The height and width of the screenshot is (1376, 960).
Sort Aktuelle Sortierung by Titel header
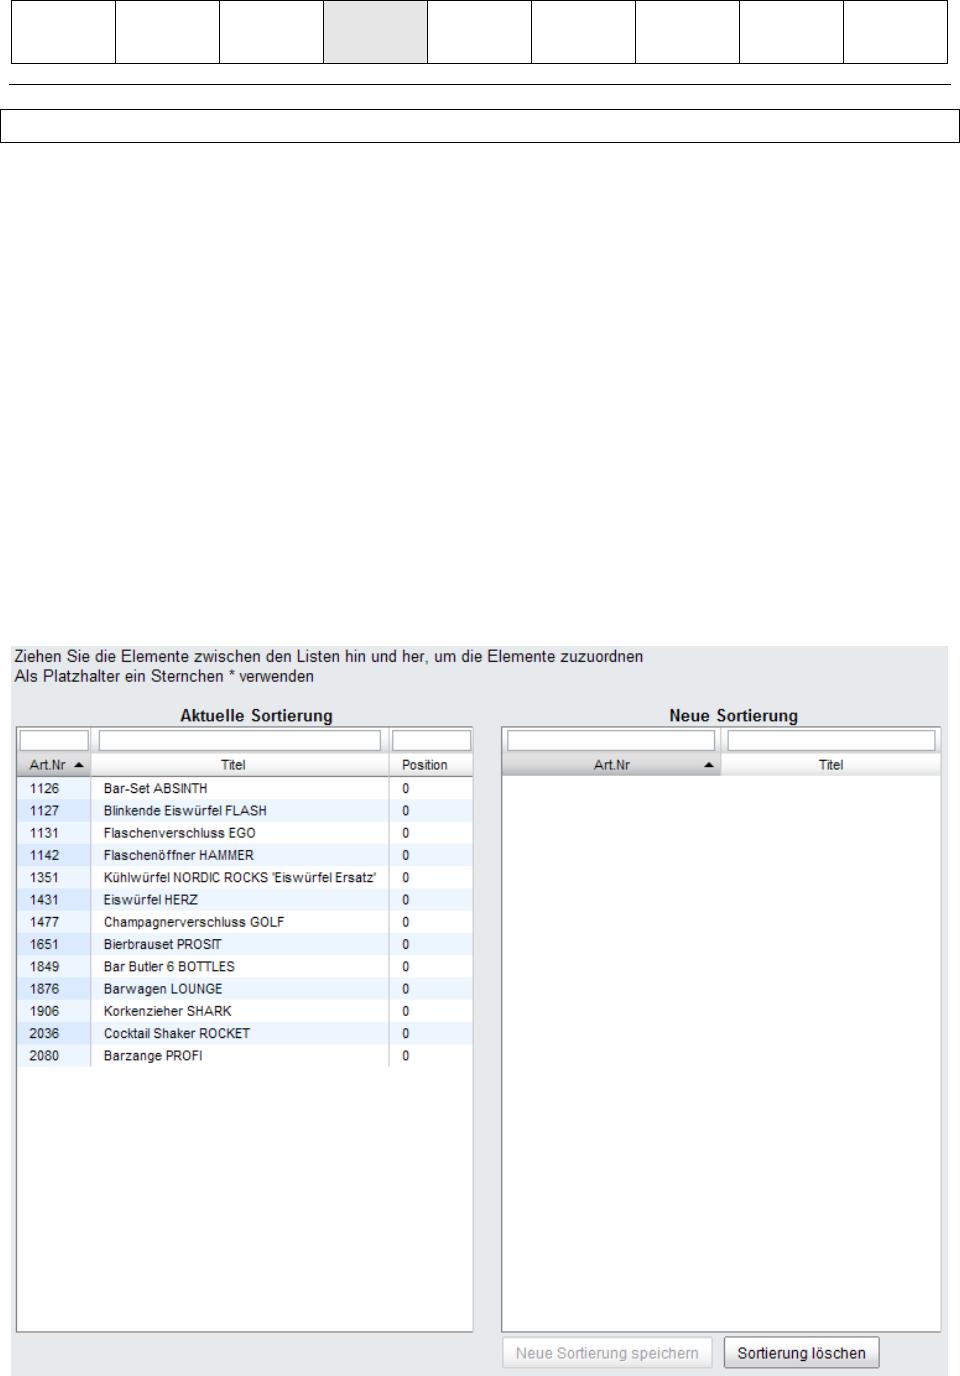[239, 765]
